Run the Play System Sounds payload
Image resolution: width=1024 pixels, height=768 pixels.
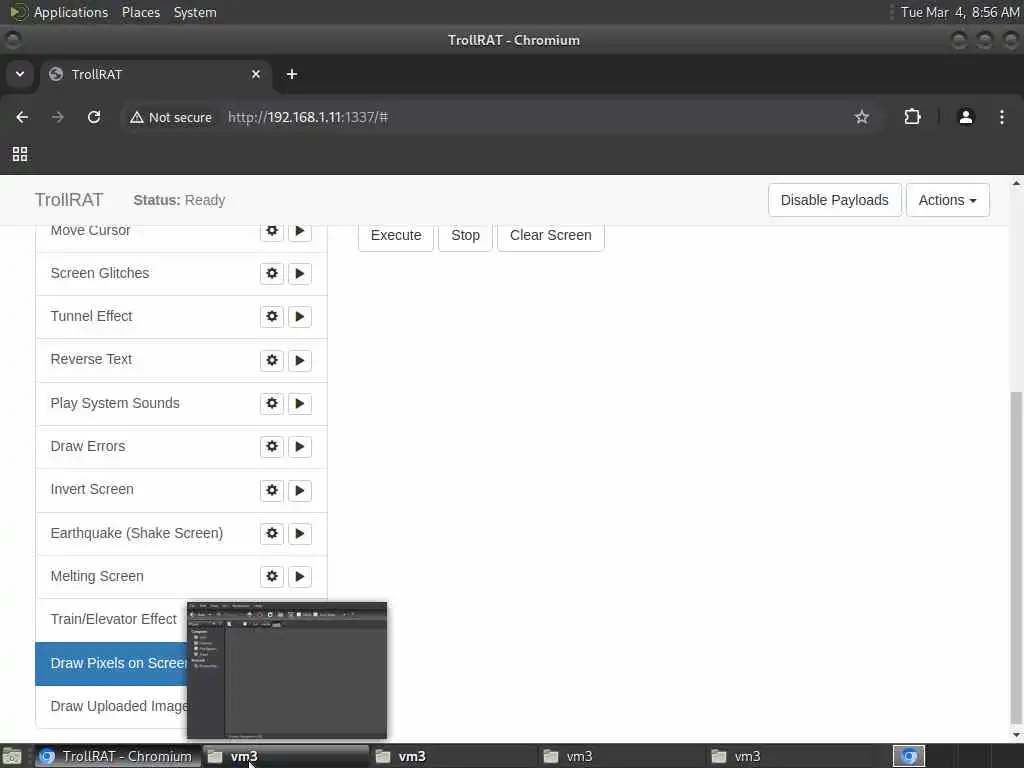[x=300, y=403]
